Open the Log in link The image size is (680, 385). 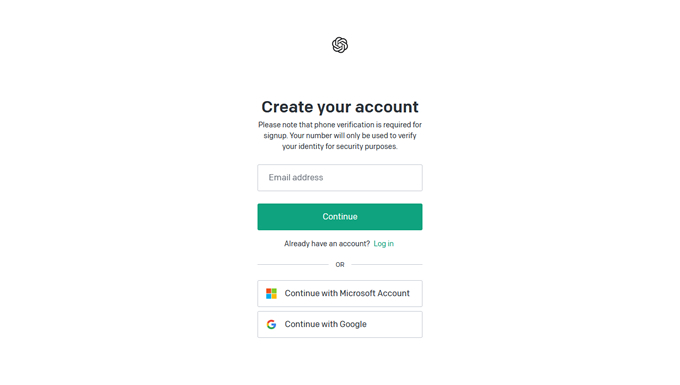383,244
